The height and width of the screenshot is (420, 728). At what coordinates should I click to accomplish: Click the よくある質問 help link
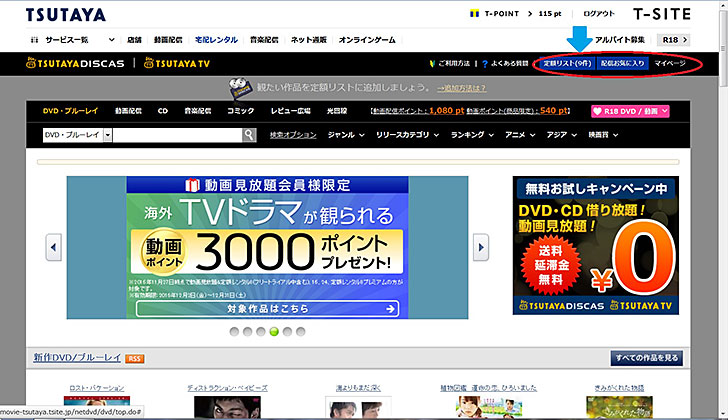point(506,63)
